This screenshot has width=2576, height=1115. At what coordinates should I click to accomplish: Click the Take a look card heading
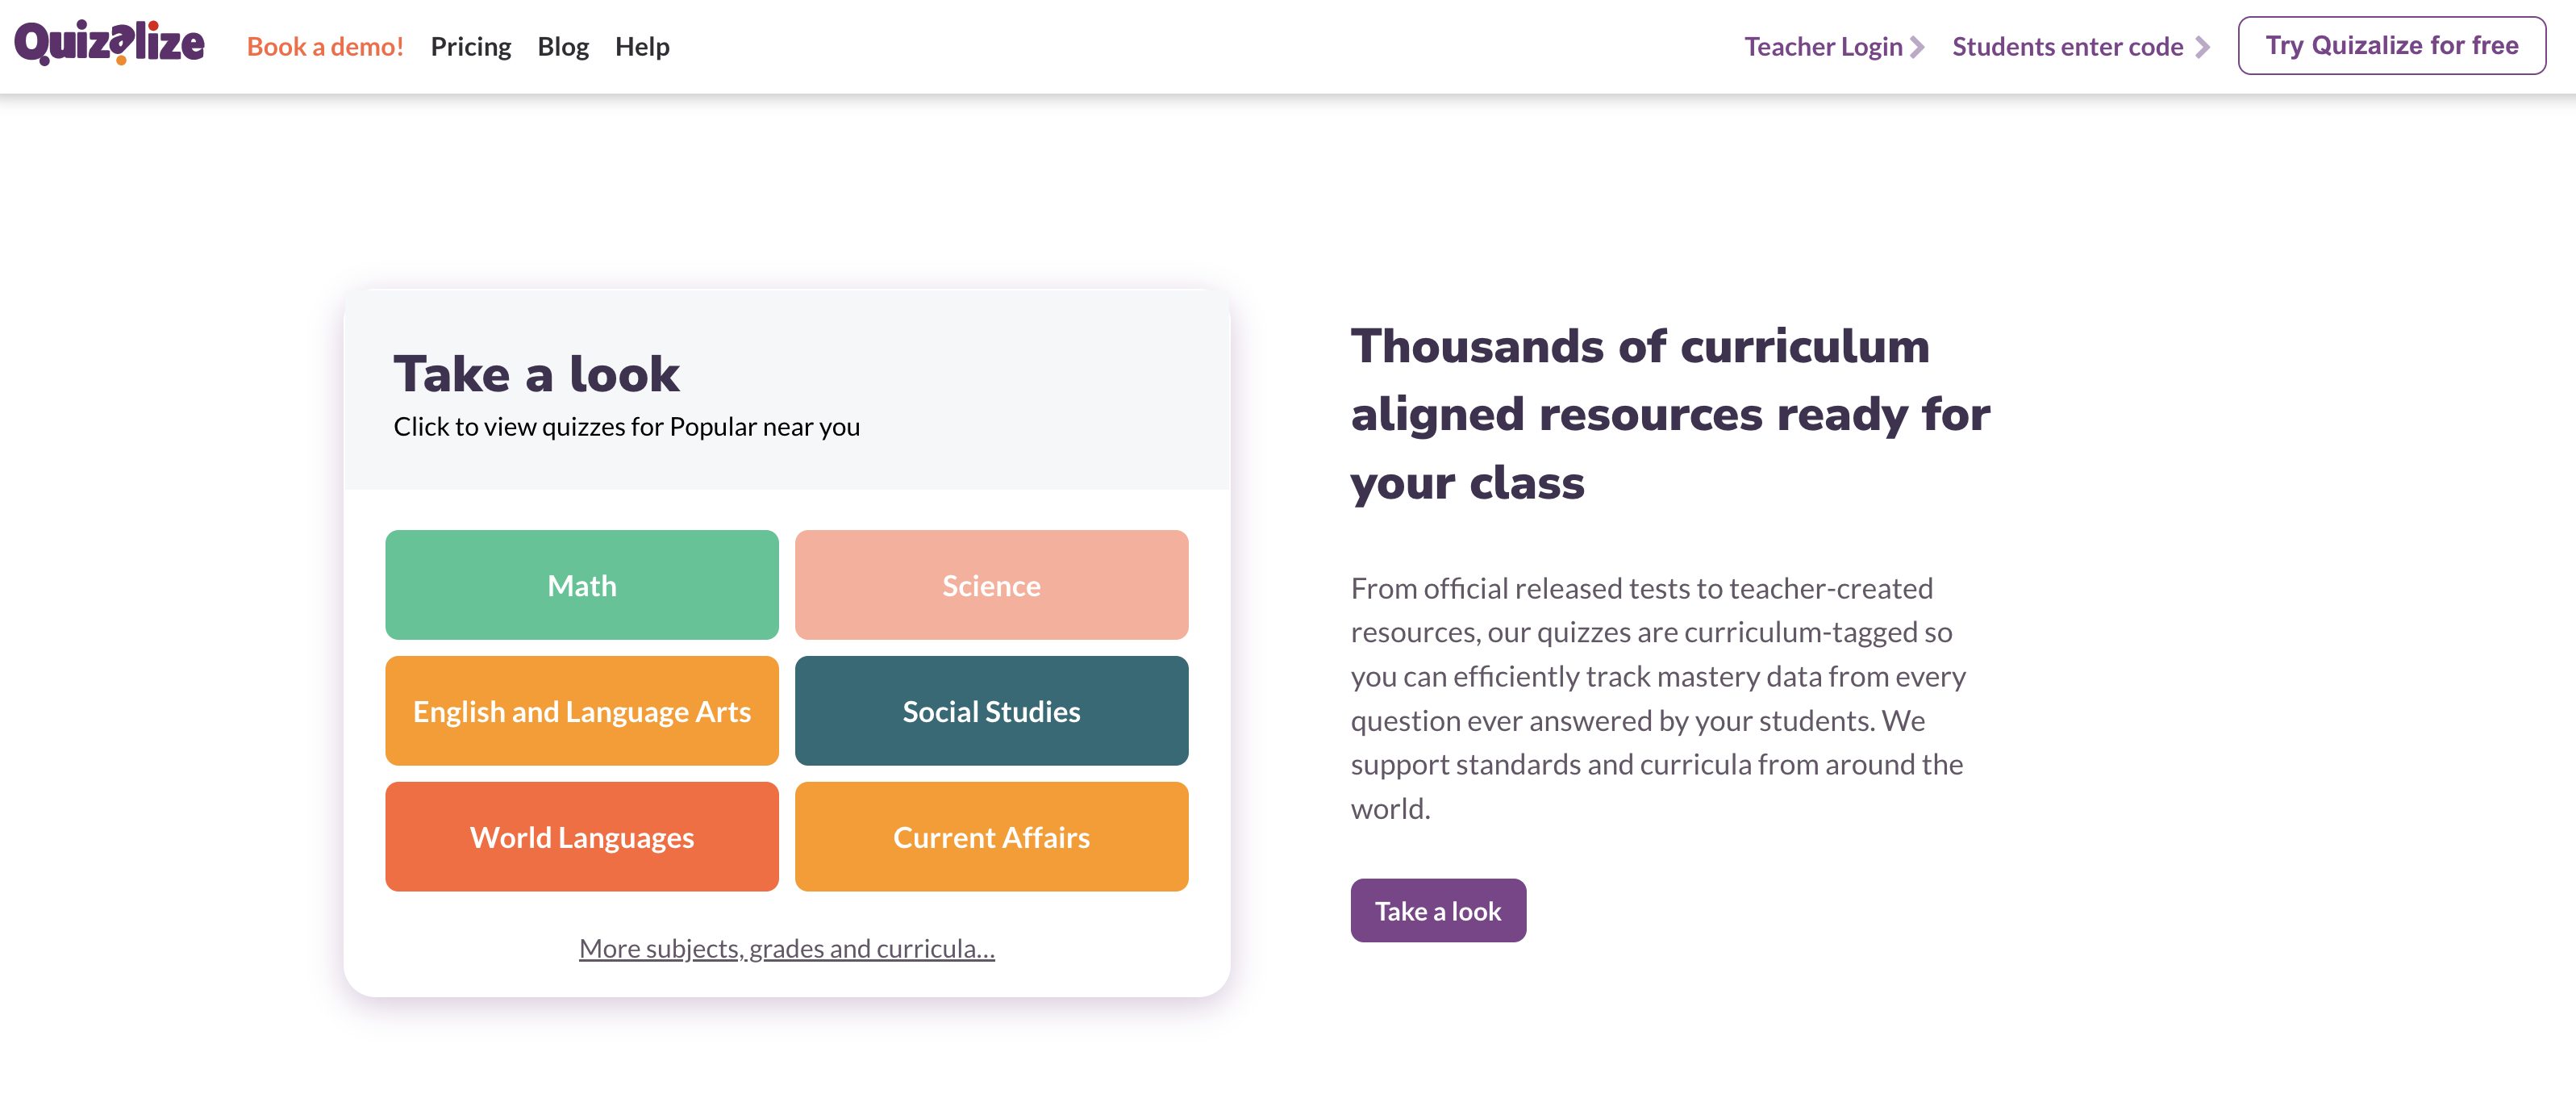536,374
